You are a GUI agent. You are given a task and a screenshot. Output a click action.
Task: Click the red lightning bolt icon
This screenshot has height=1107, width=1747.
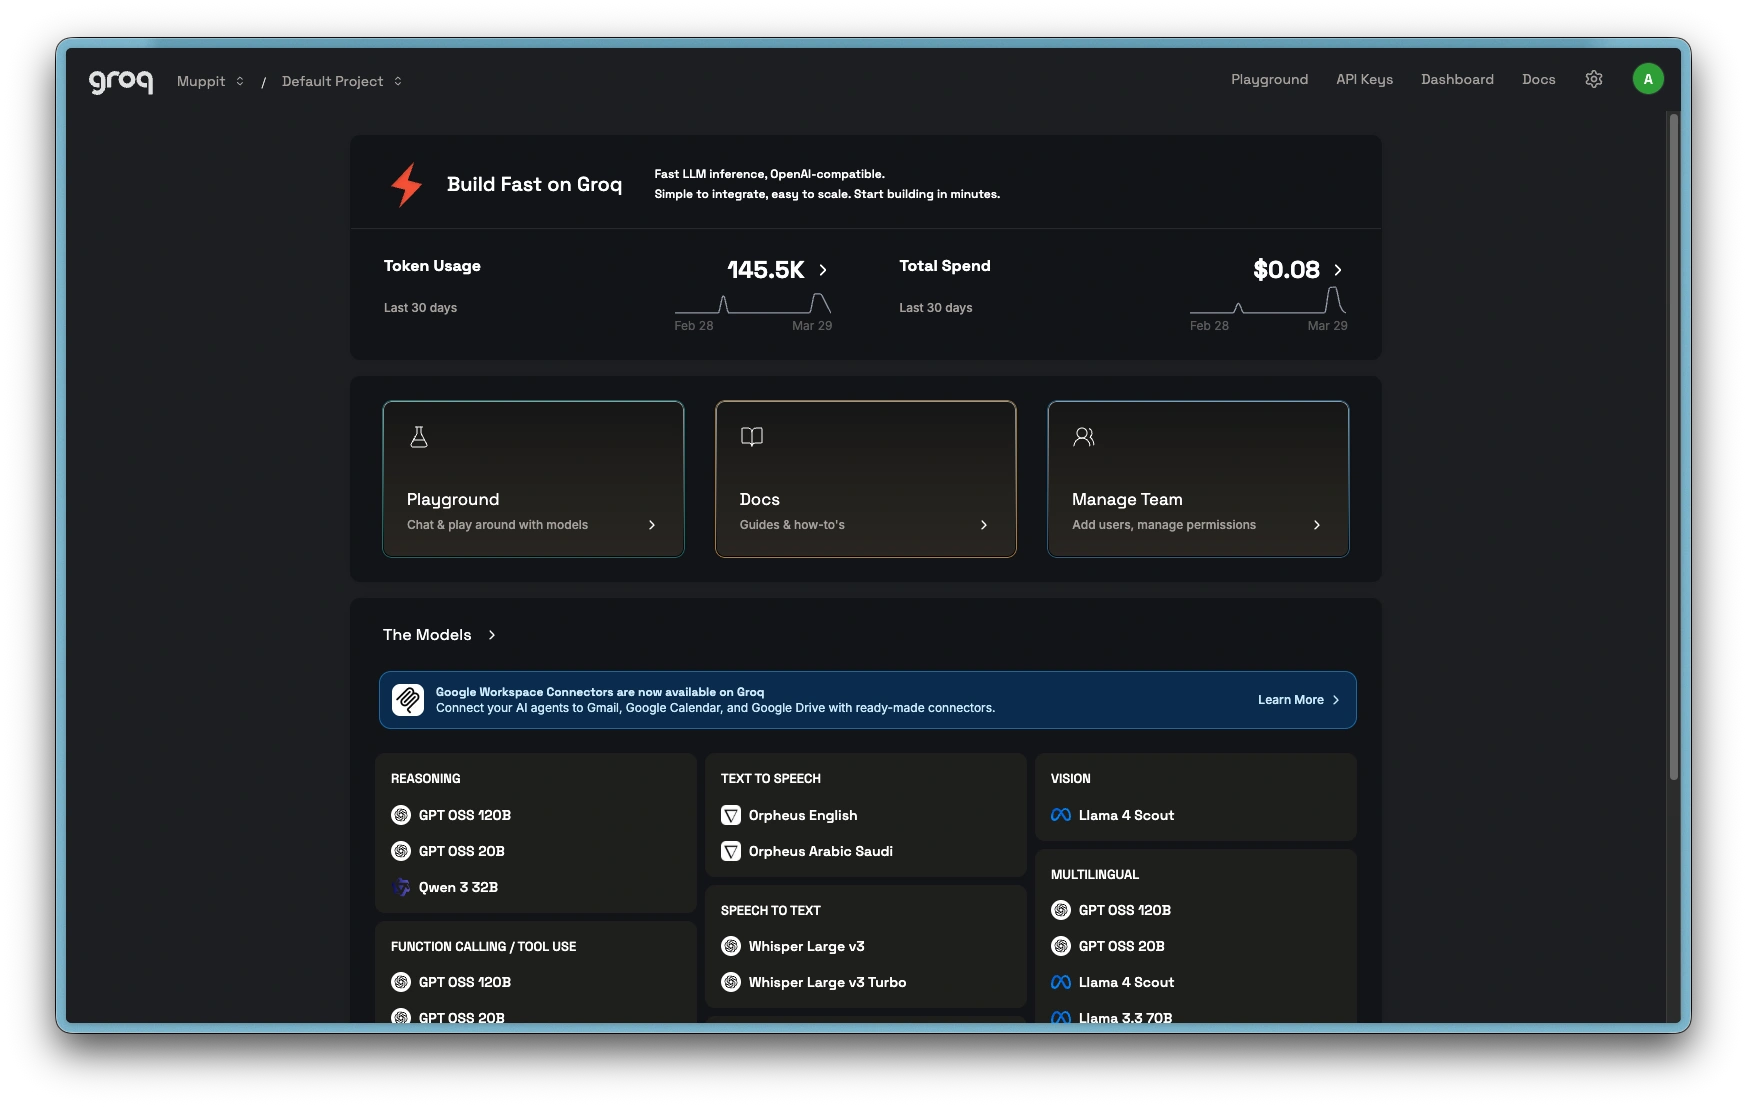tap(406, 185)
